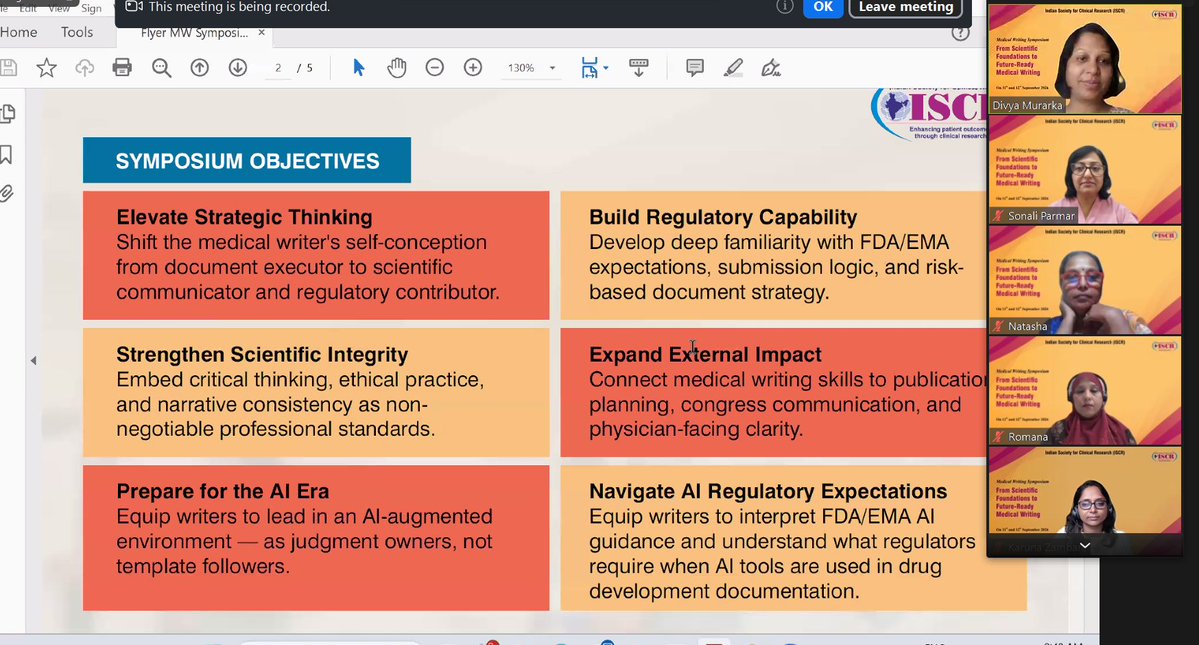The height and width of the screenshot is (645, 1199).
Task: Click the star bookmark icon in toolbar
Action: [47, 68]
